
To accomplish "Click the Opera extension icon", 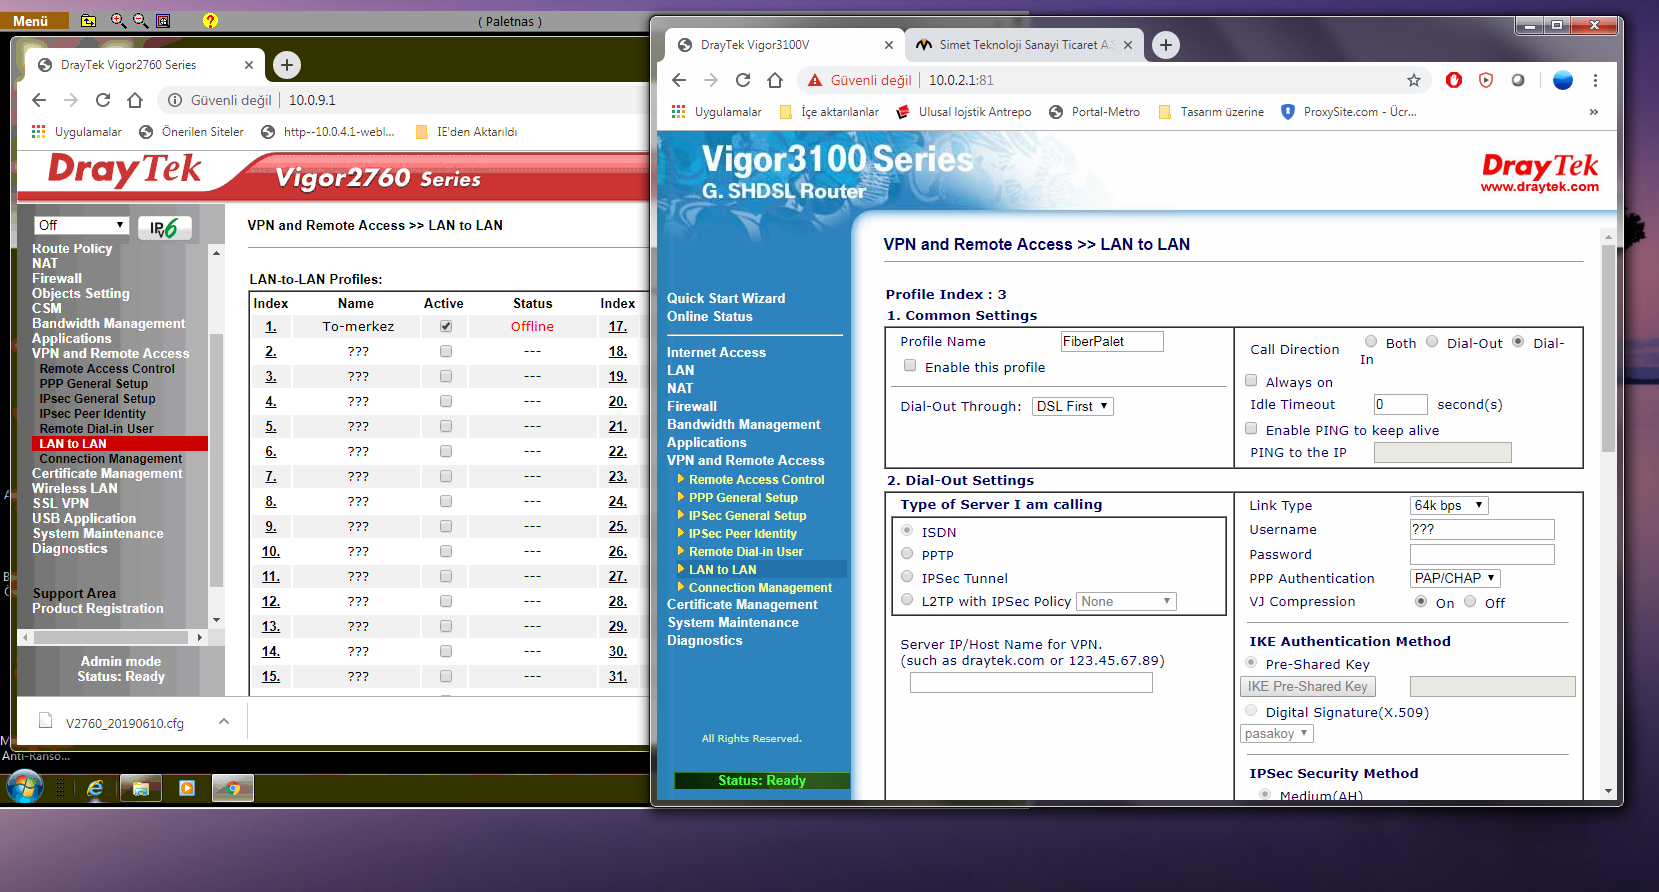I will [x=1454, y=80].
